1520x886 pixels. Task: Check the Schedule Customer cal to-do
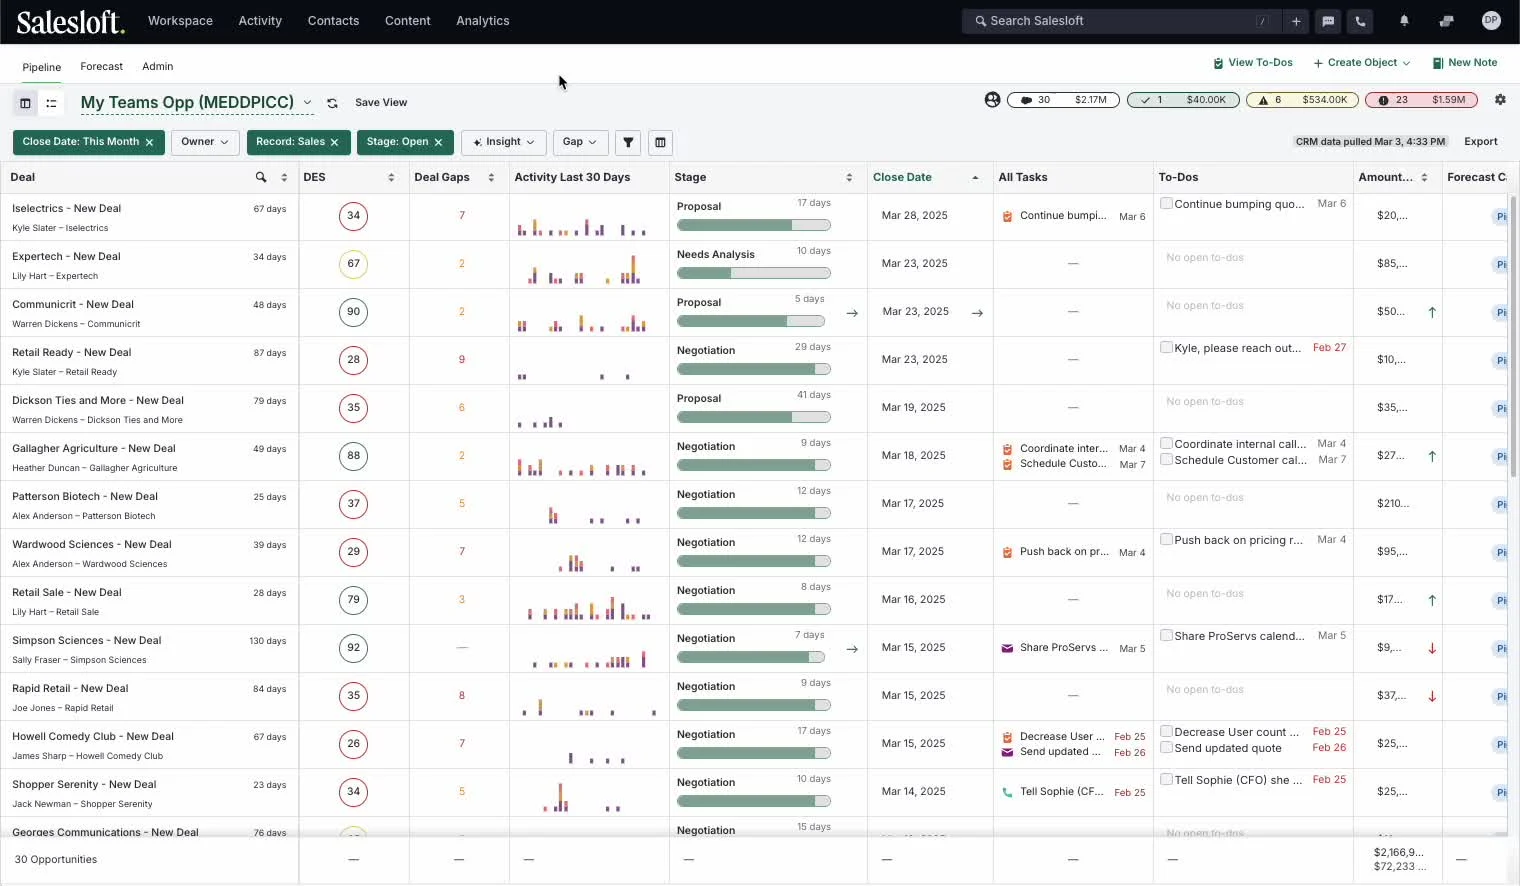(x=1166, y=459)
